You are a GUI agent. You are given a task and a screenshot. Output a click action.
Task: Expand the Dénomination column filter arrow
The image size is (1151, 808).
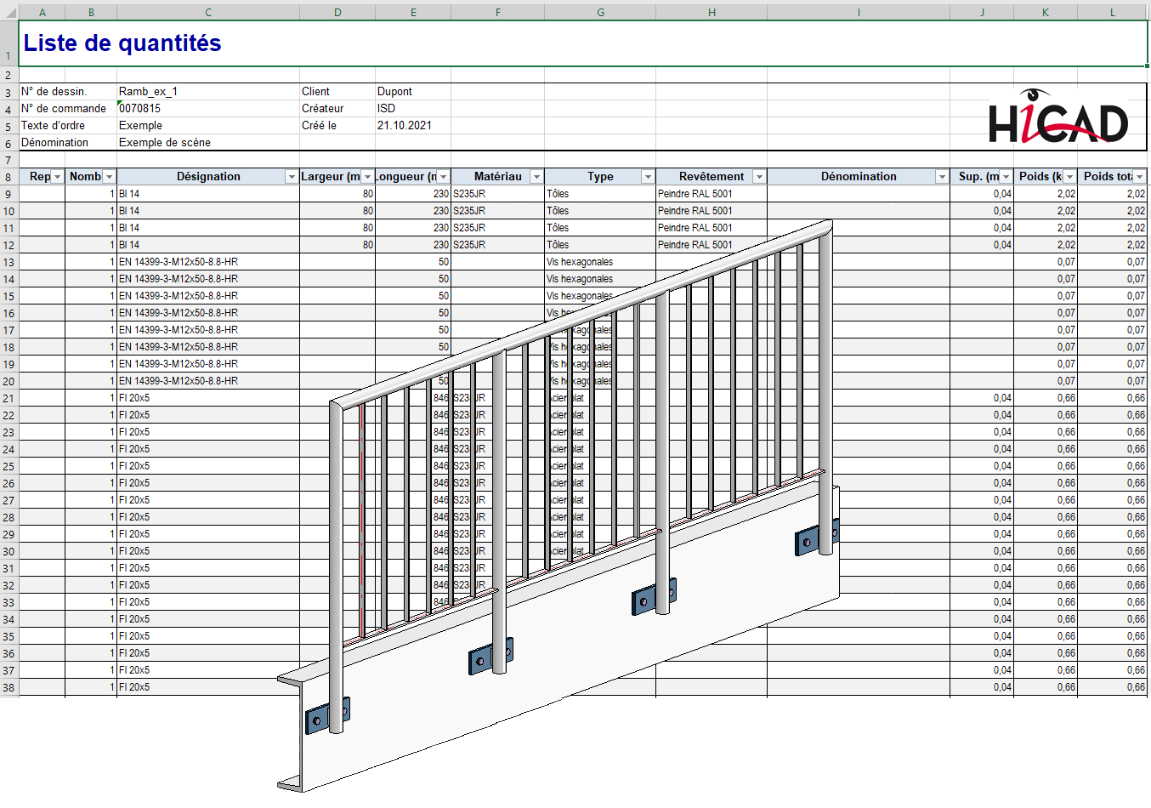coord(941,177)
